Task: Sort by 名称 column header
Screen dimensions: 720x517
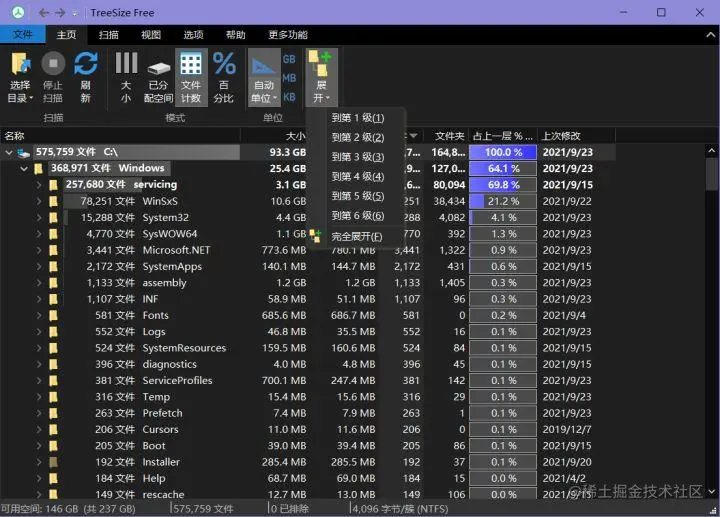Action: [120, 136]
